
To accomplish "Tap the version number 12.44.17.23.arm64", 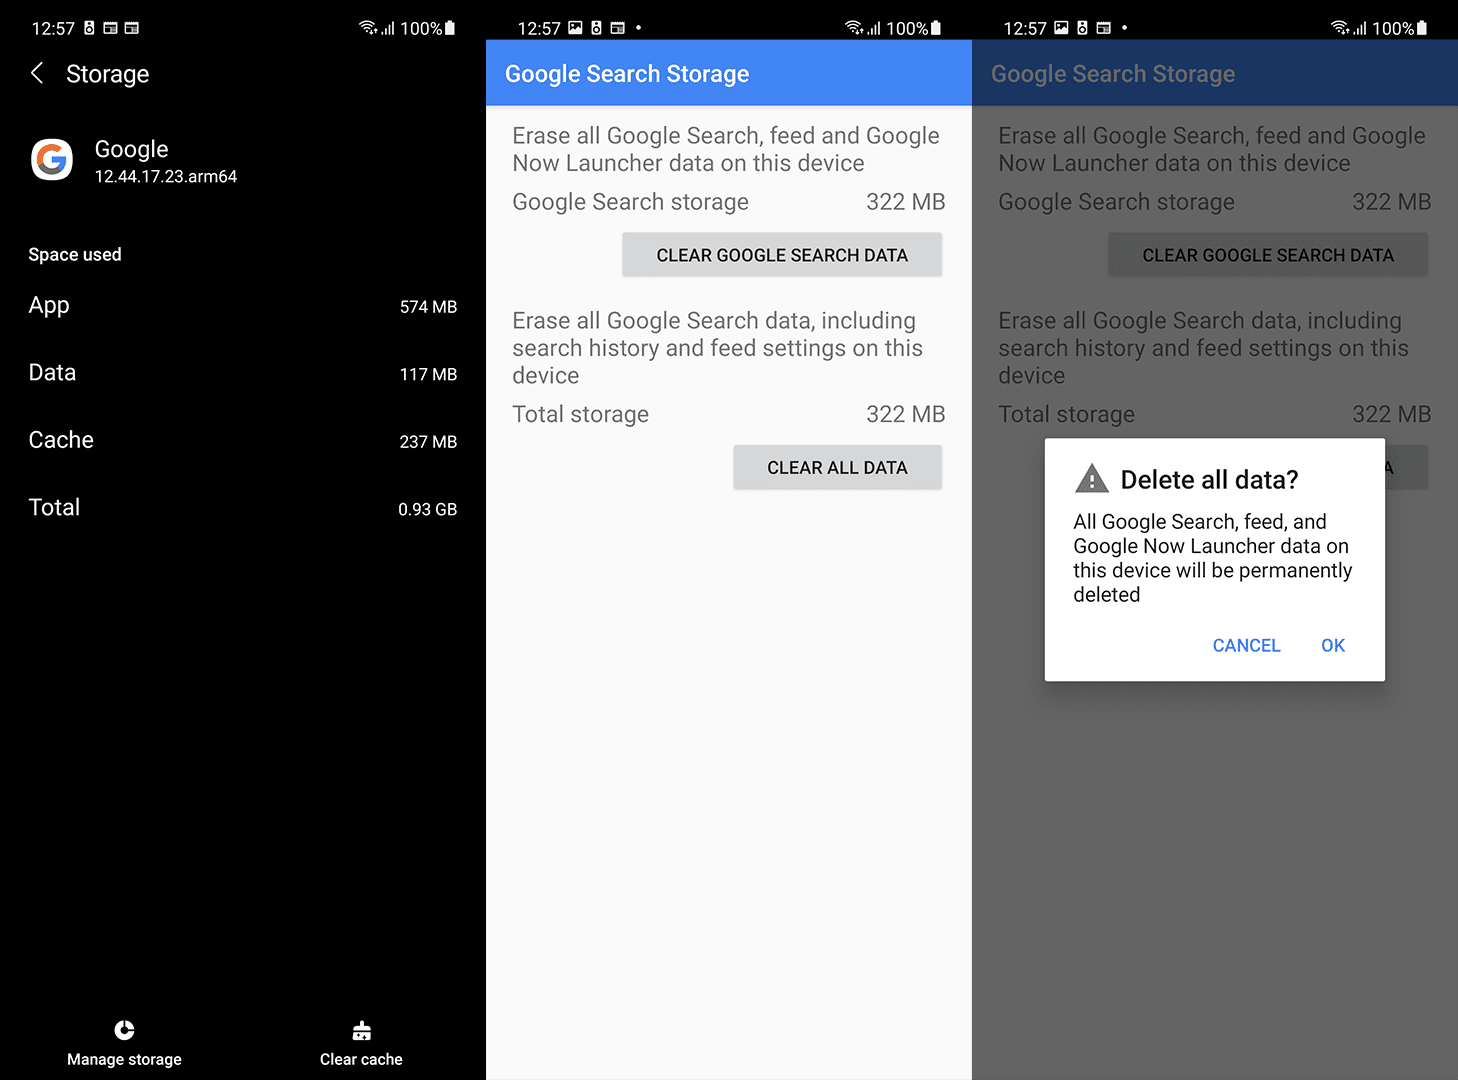I will click(166, 177).
